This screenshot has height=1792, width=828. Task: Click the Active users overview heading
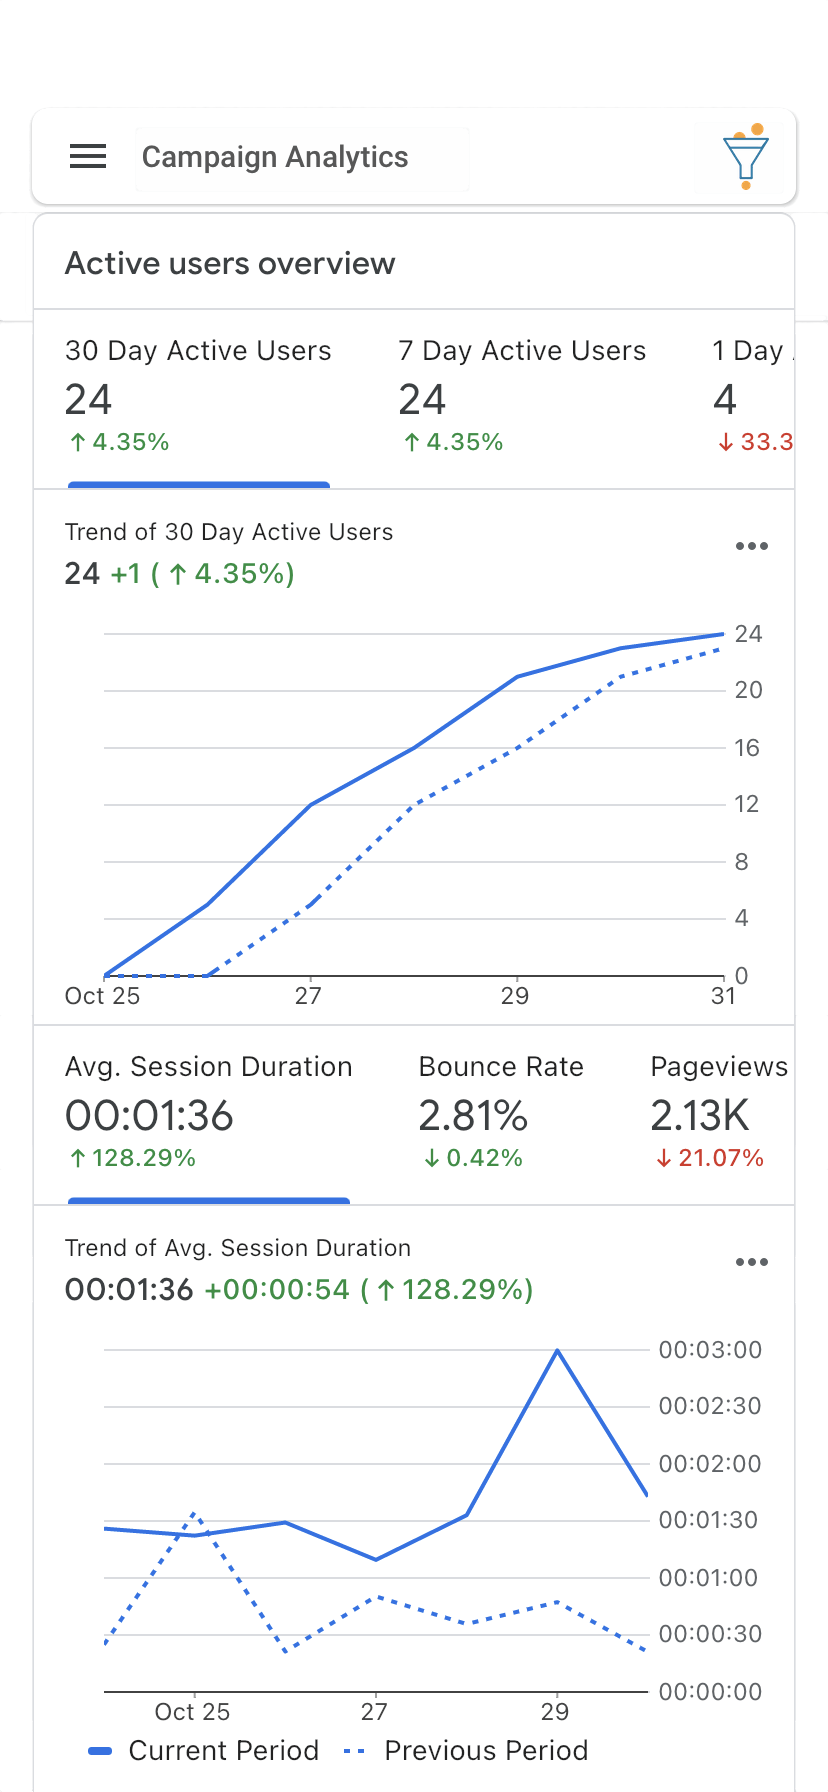[x=230, y=264]
